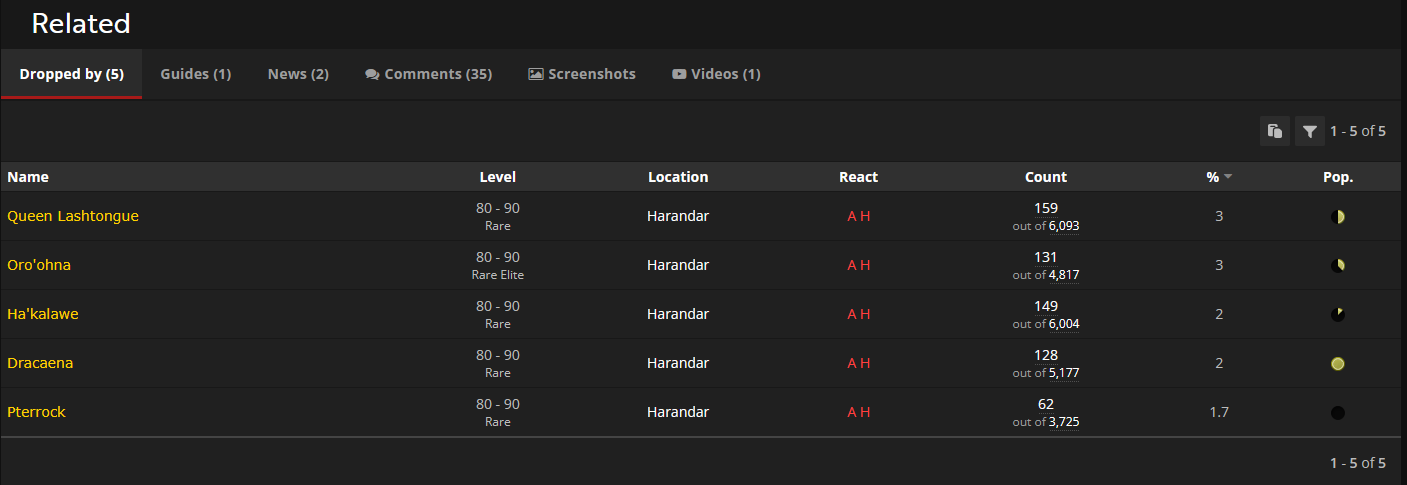Screen dimensions: 1407x485
Task: Click the Related section heading
Action: (x=81, y=23)
